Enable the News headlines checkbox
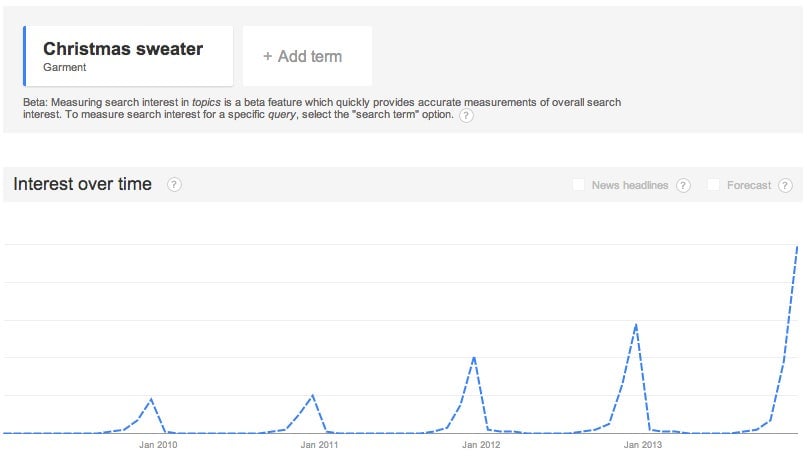 [x=578, y=185]
